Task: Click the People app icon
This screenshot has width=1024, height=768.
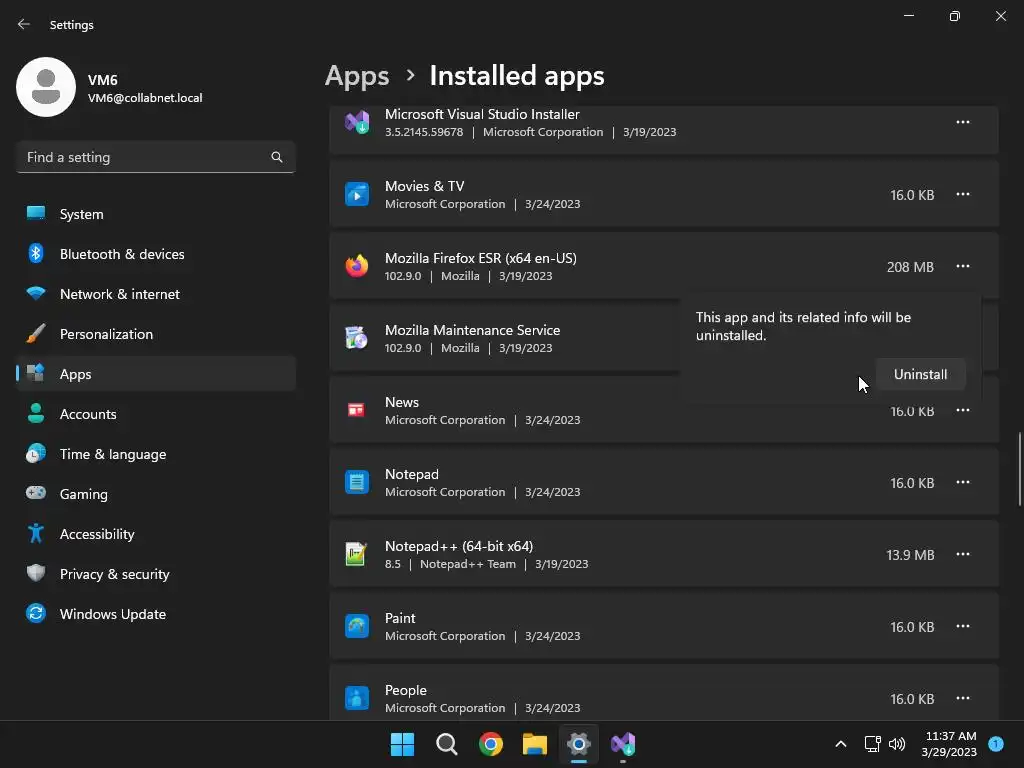Action: click(357, 697)
